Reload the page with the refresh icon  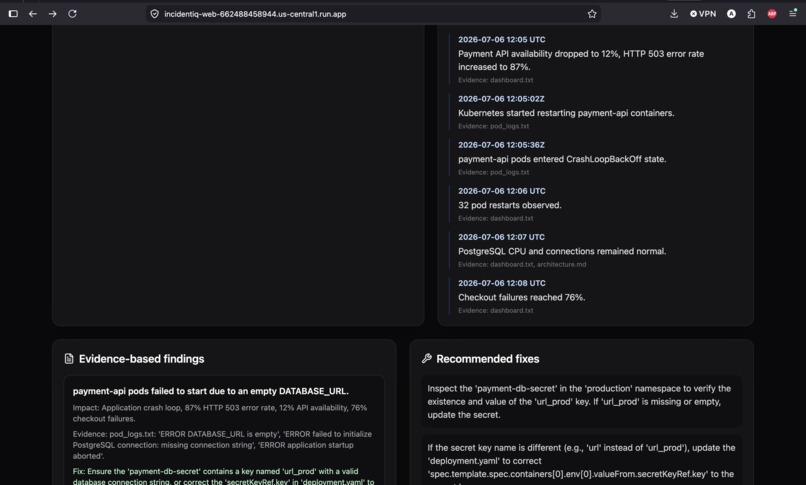tap(72, 14)
